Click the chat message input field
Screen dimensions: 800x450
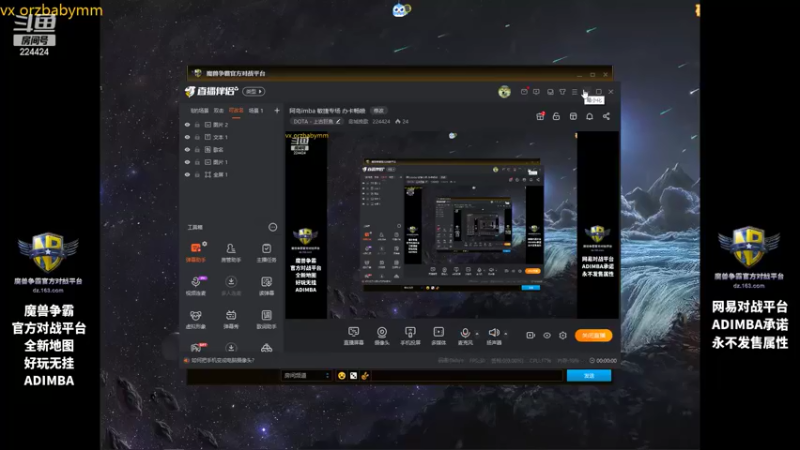tap(467, 376)
